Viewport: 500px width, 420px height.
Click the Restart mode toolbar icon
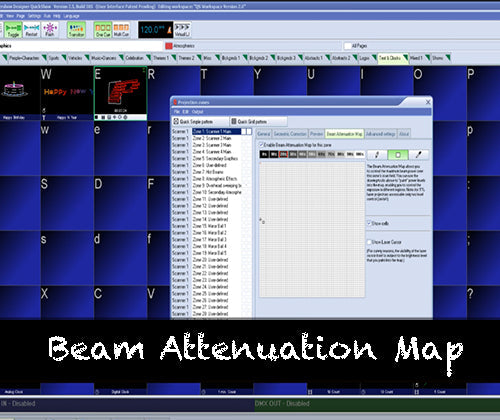(x=31, y=30)
